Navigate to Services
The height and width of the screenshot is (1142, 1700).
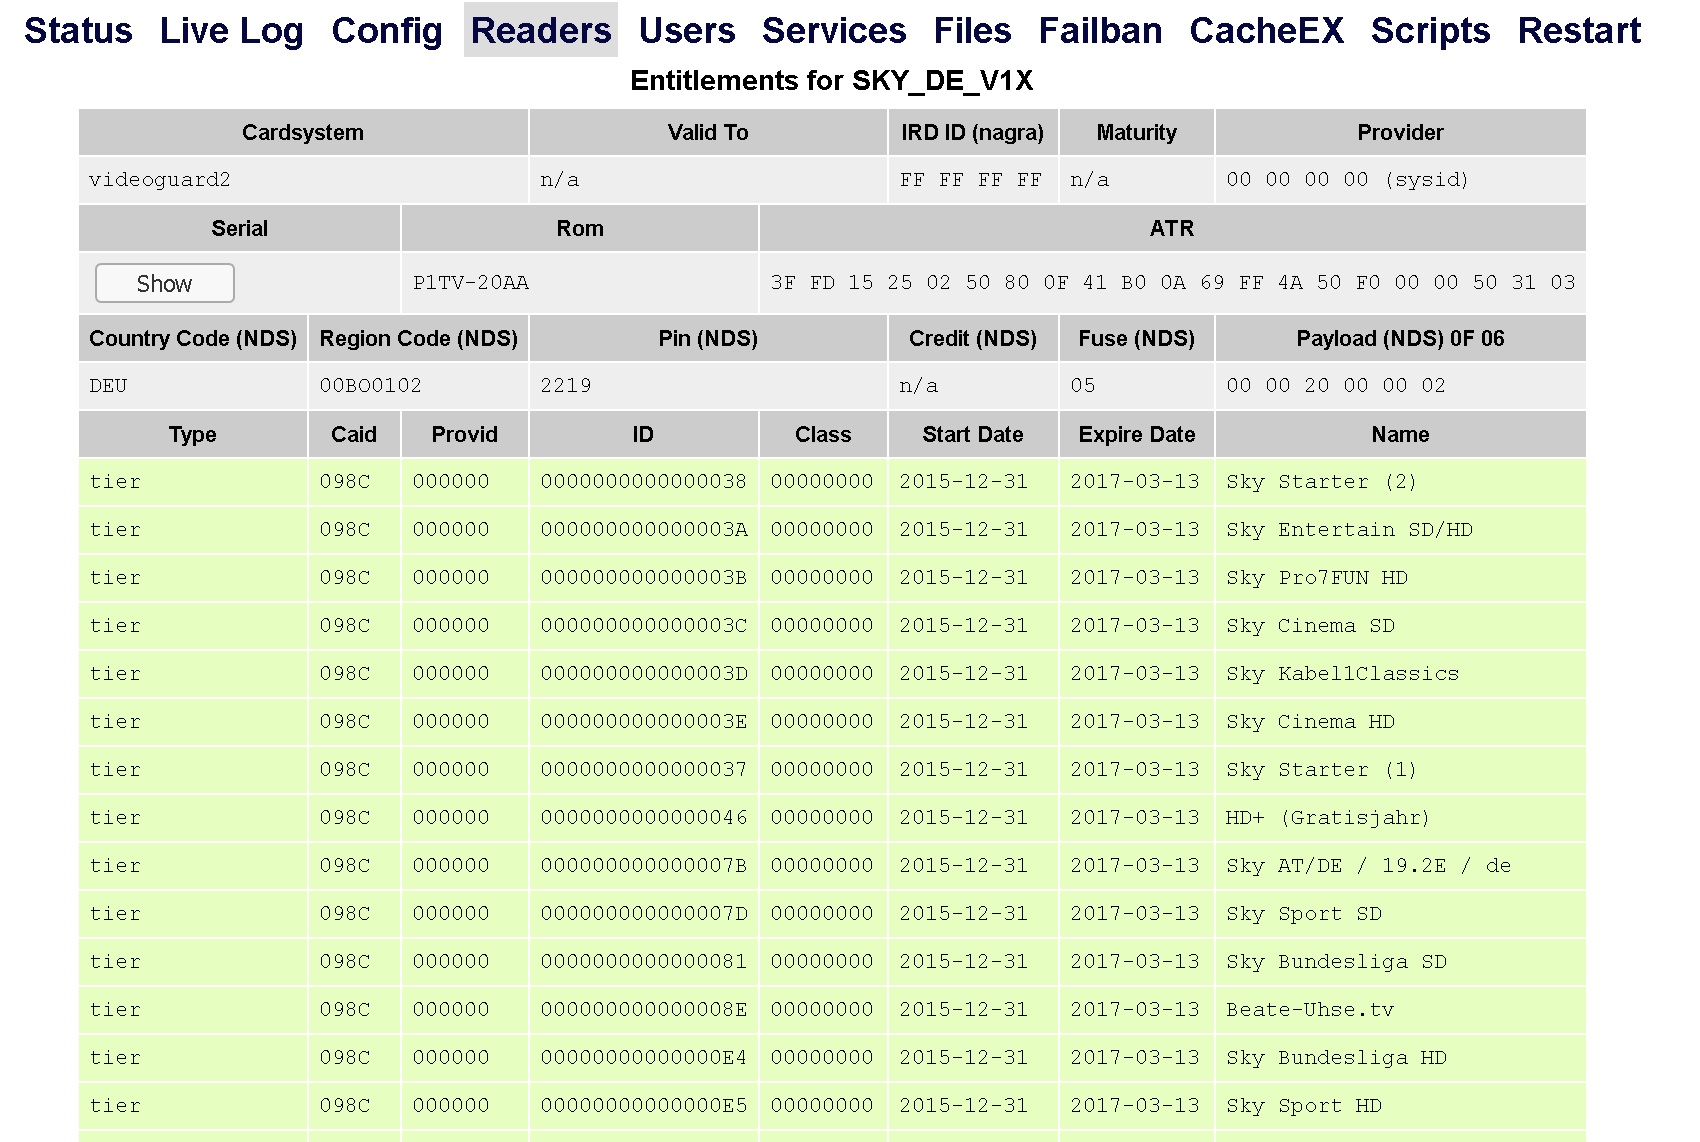pyautogui.click(x=834, y=30)
